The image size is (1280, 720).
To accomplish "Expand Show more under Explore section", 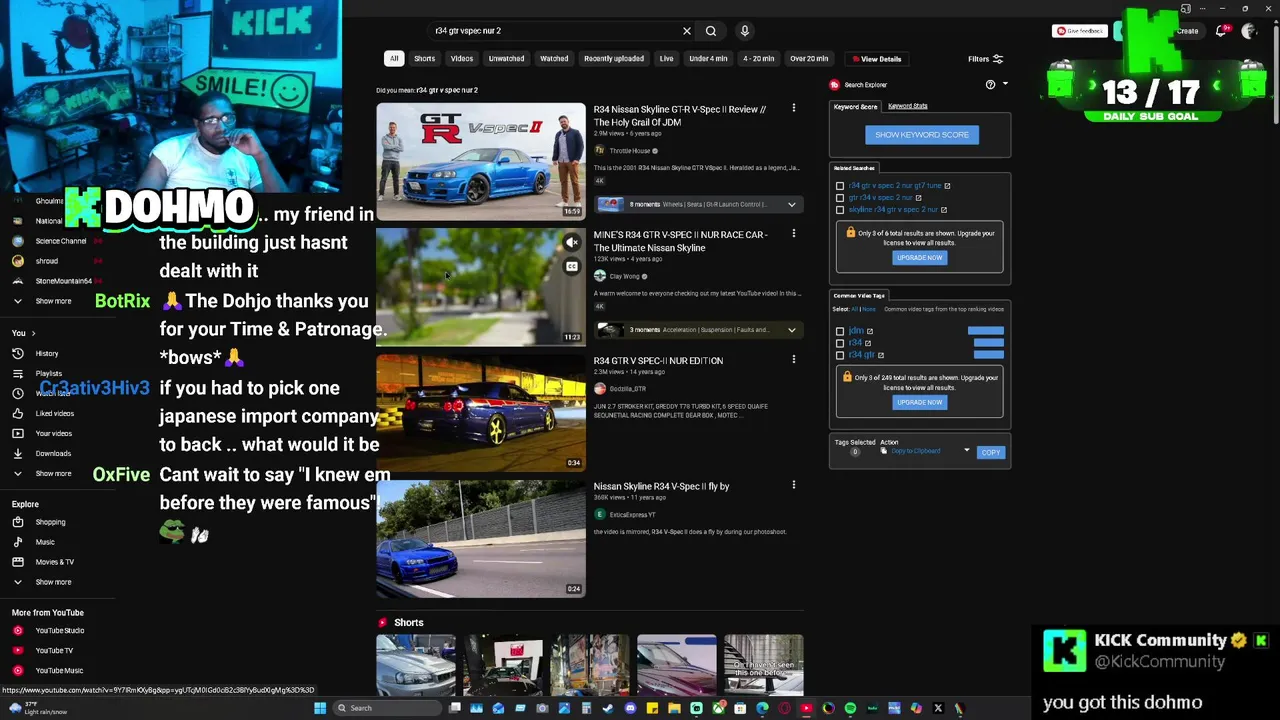I will tap(53, 582).
